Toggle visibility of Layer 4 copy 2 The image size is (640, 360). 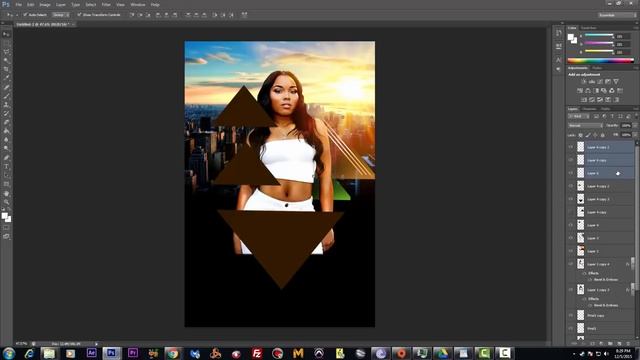click(x=571, y=186)
